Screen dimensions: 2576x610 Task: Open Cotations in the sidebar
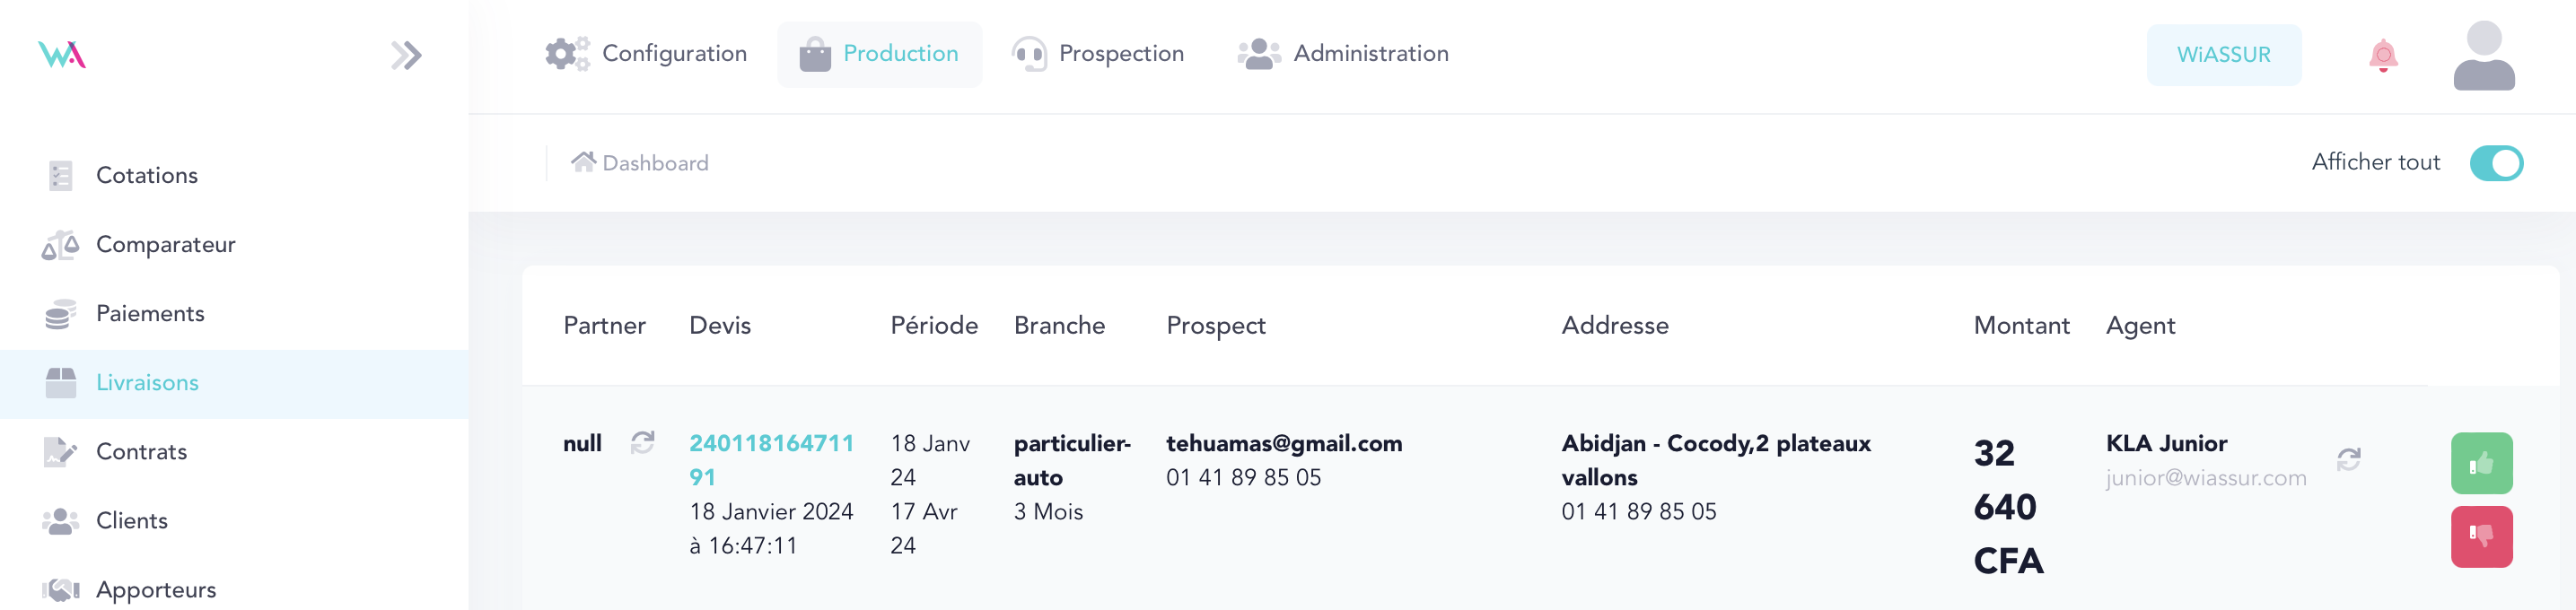point(146,175)
